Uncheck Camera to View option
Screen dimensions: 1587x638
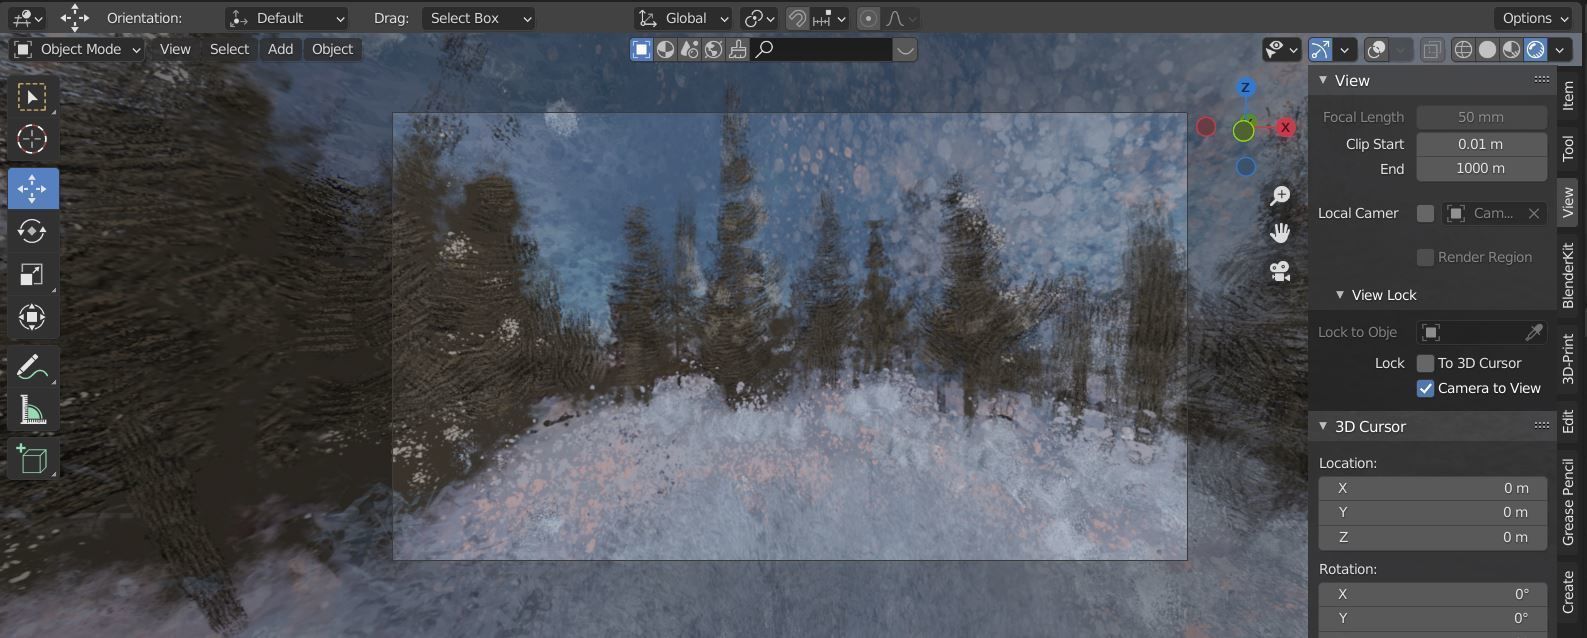[1425, 388]
